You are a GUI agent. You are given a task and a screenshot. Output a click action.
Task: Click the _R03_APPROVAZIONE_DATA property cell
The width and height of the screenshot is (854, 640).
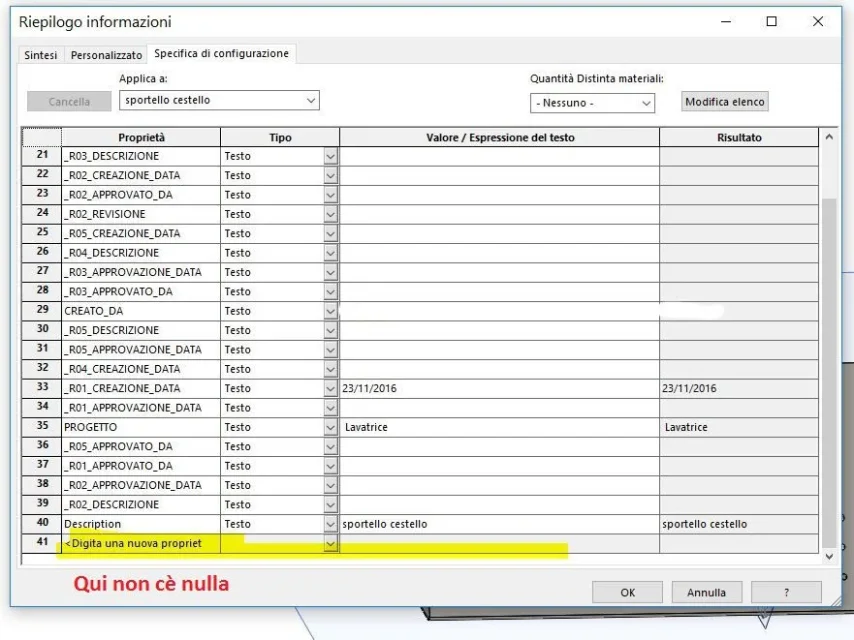pyautogui.click(x=141, y=272)
